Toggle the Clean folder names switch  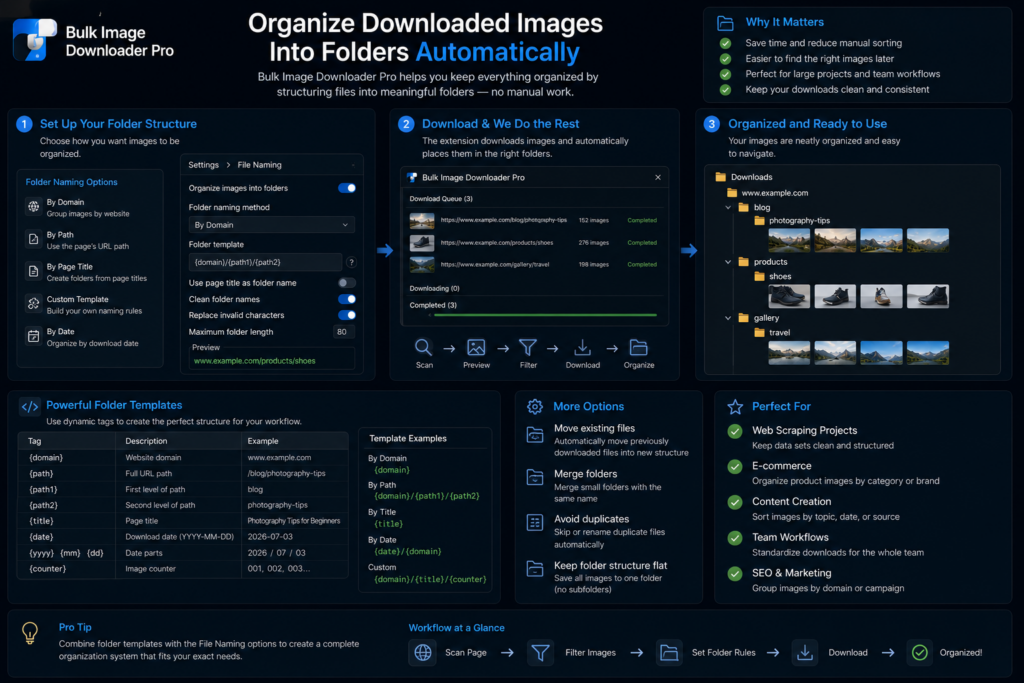tap(347, 299)
